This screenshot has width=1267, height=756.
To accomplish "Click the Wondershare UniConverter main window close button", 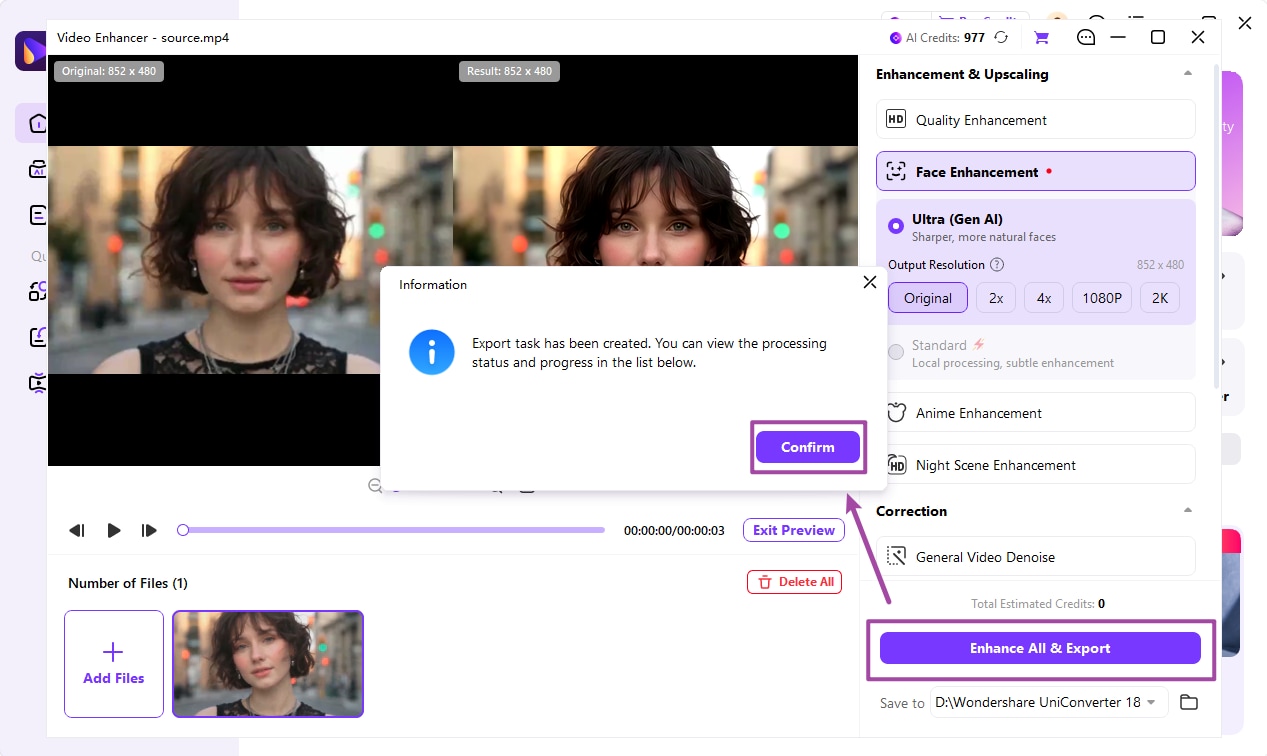I will pos(1245,22).
